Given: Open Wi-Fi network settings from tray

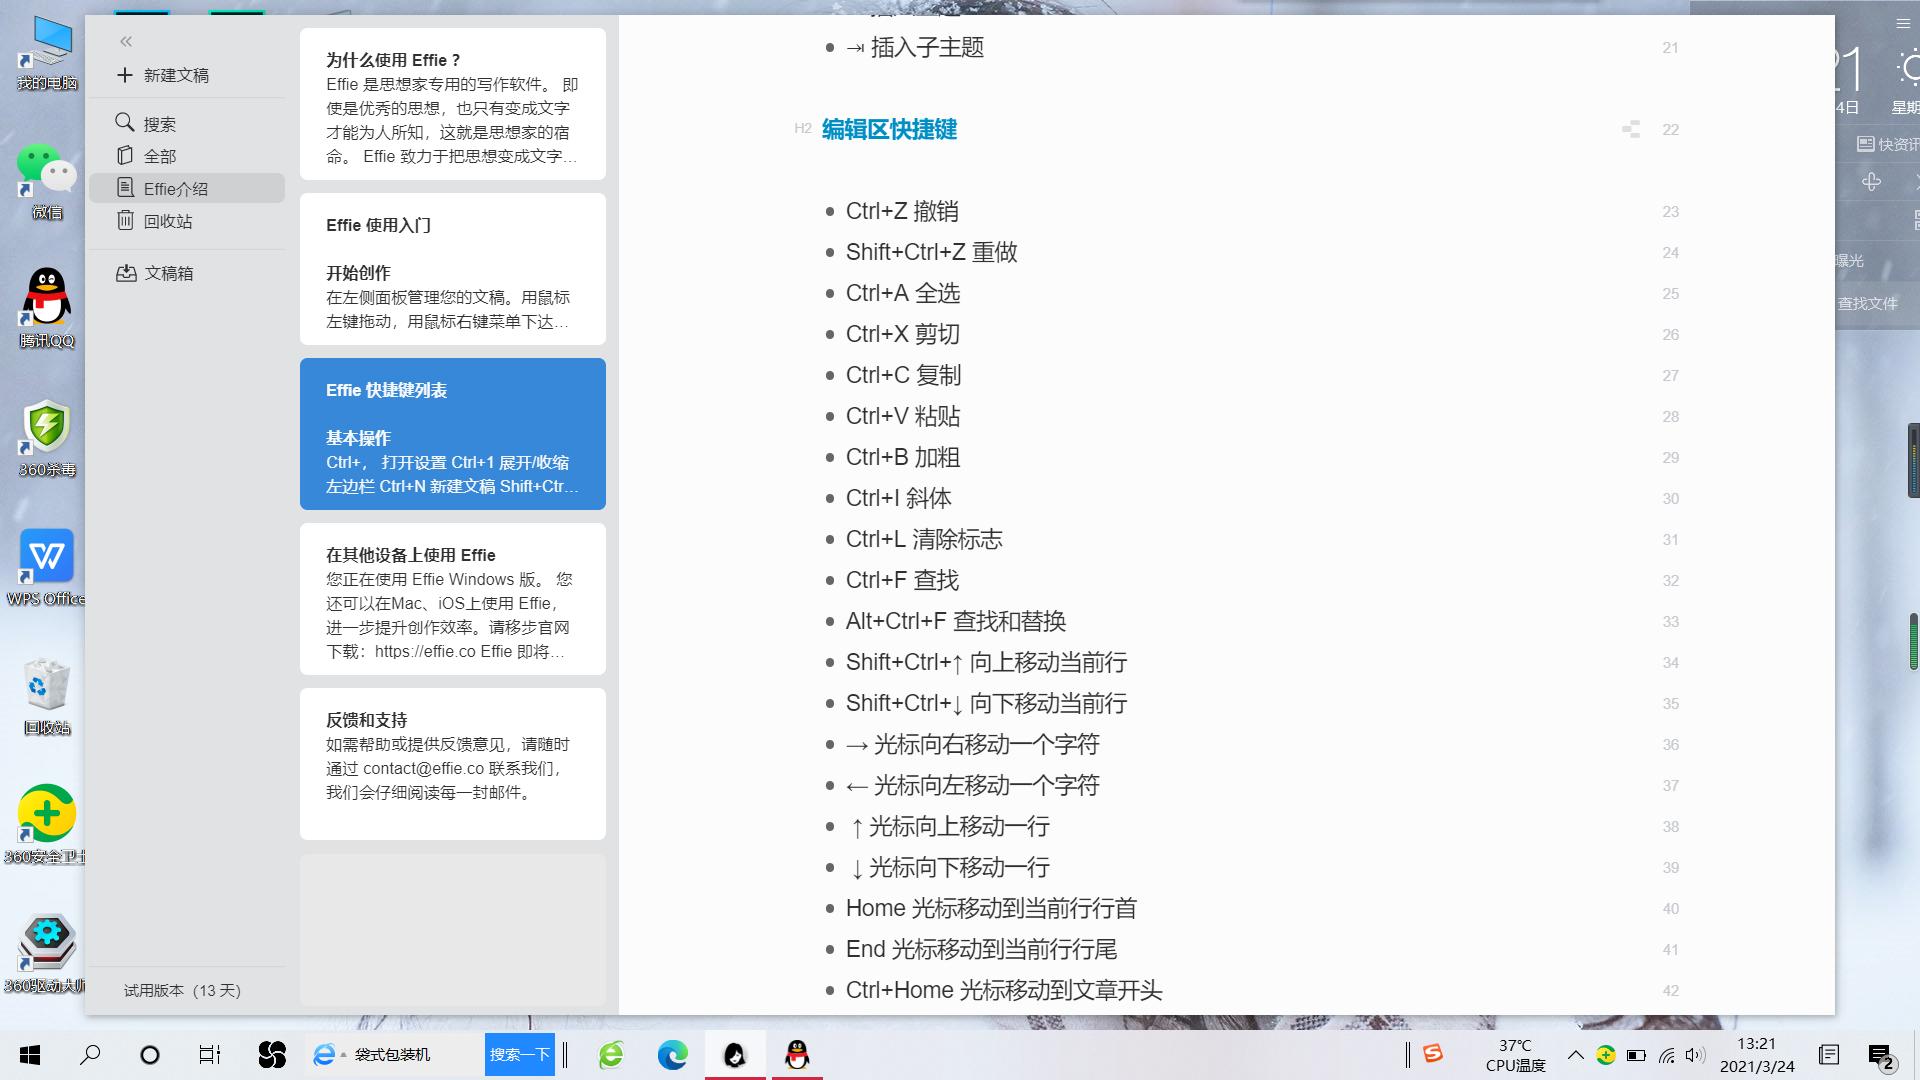Looking at the screenshot, I should tap(1666, 1054).
